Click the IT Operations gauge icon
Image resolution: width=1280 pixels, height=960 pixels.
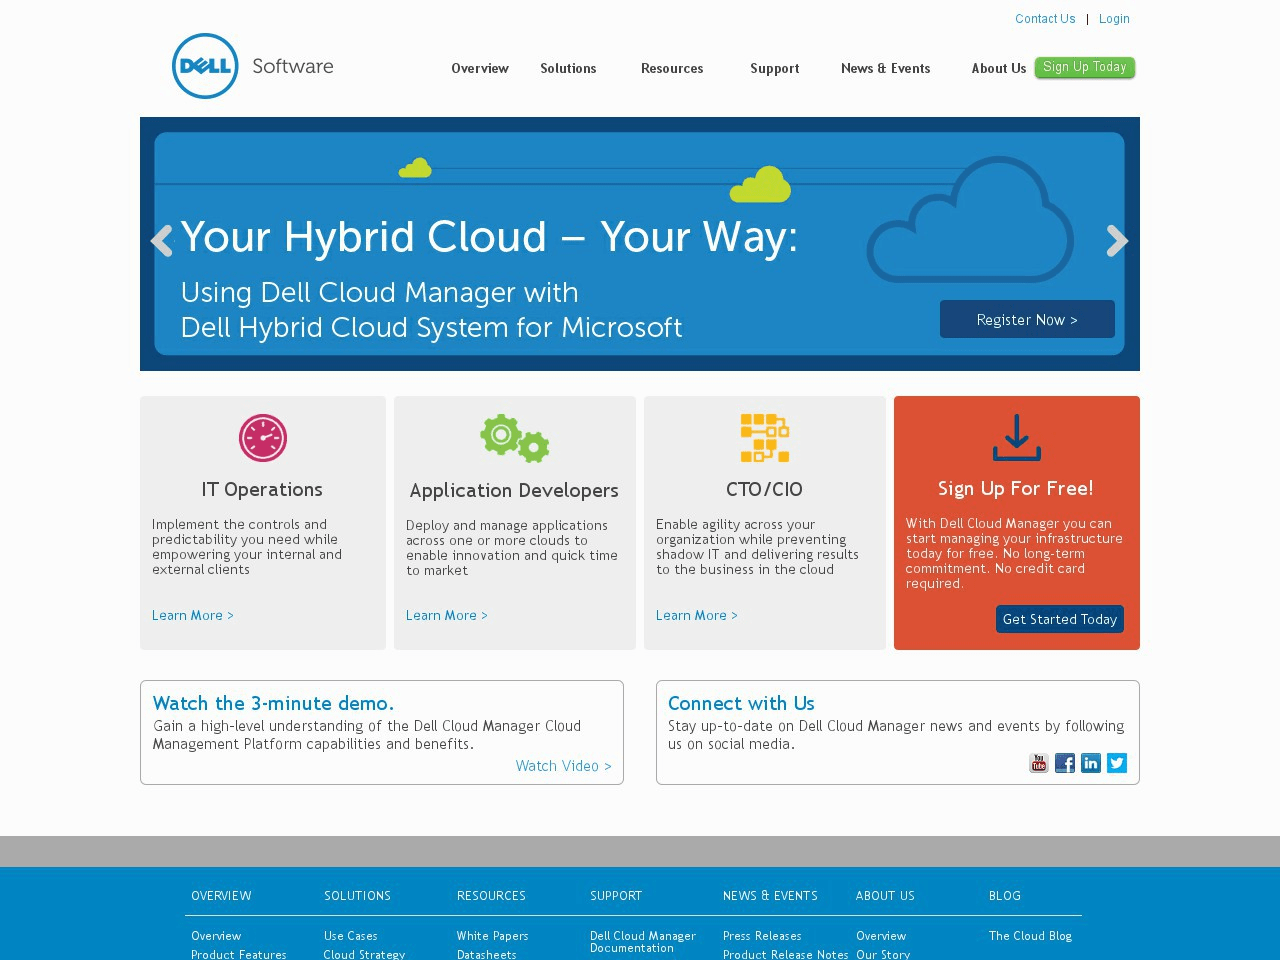[263, 438]
